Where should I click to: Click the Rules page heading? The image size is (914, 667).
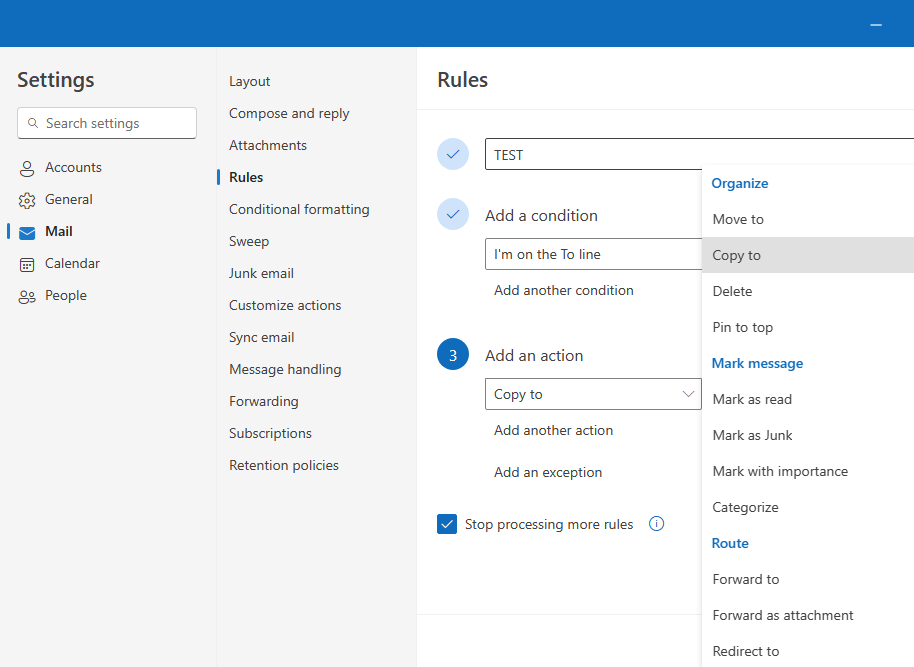462,80
